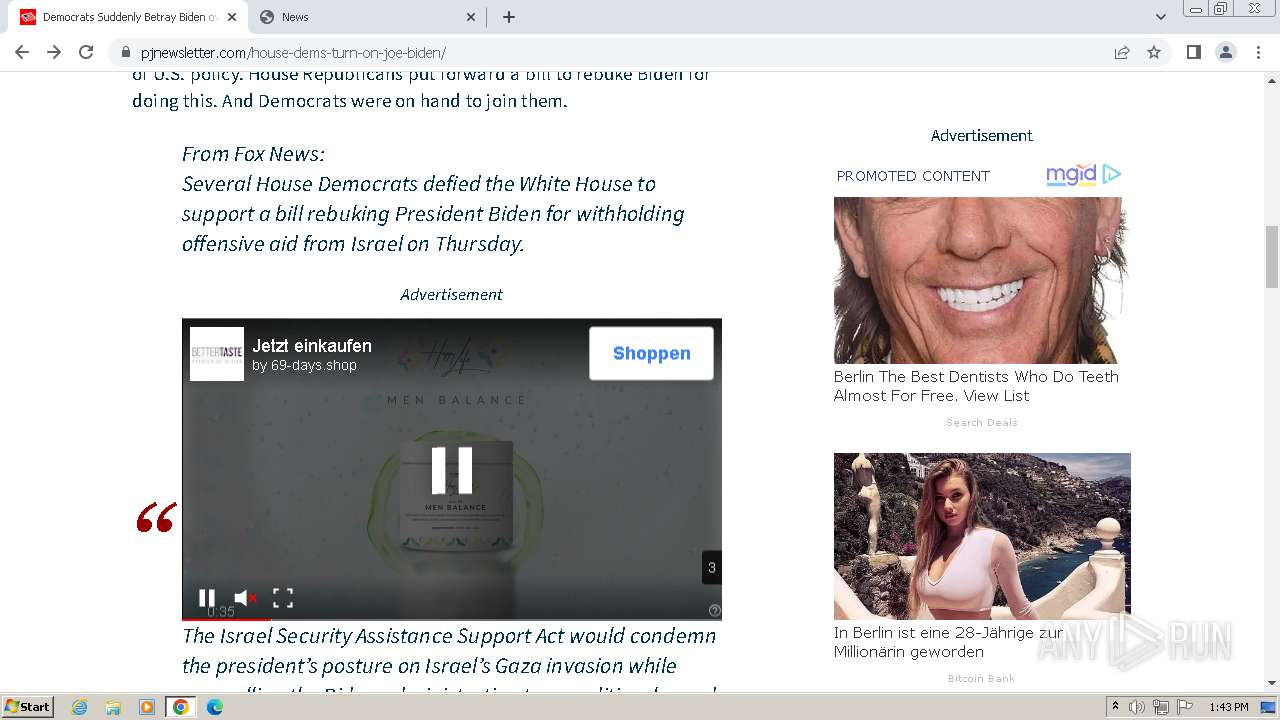
Task: Open video ad help question icon
Action: [714, 610]
